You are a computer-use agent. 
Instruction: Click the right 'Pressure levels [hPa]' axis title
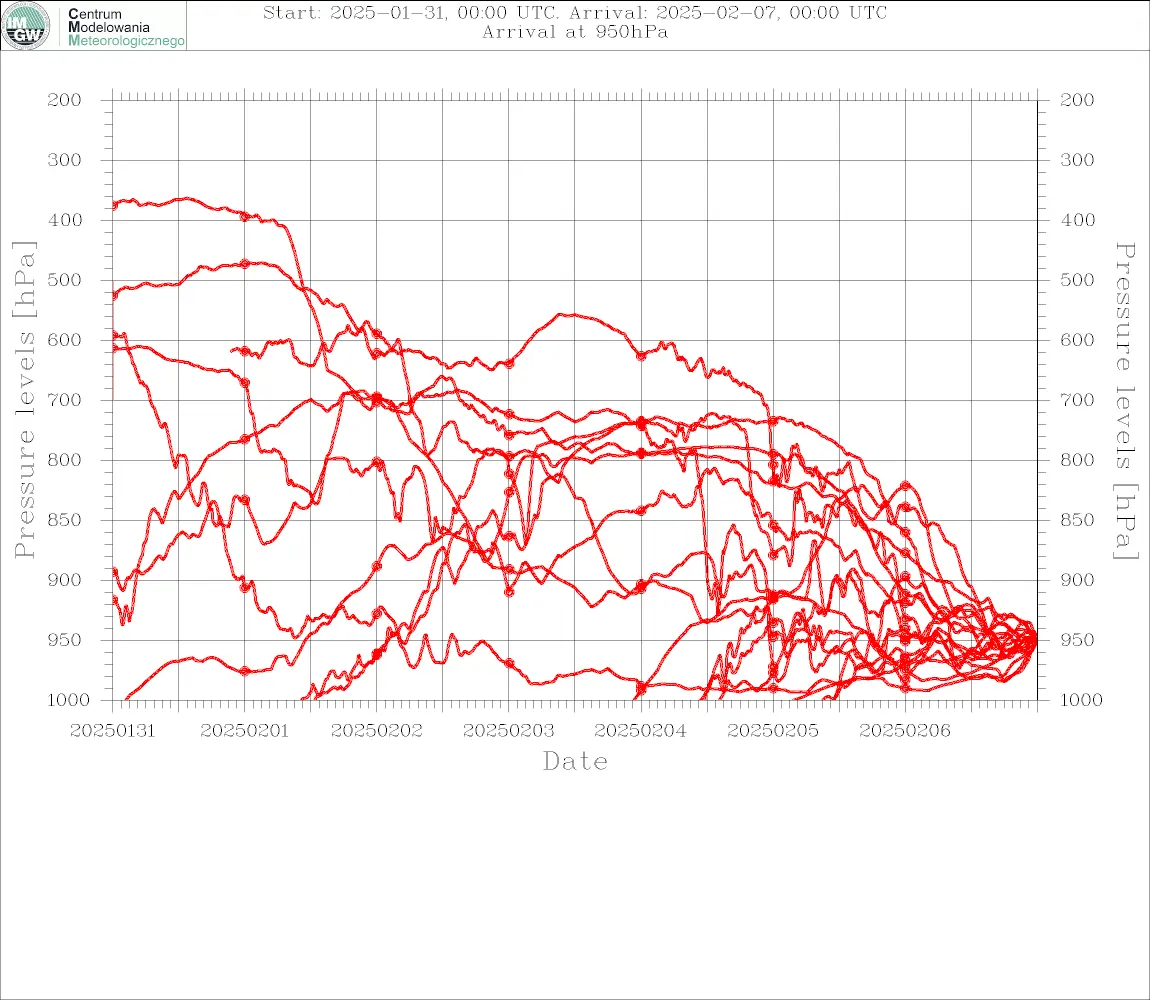[x=1125, y=401]
